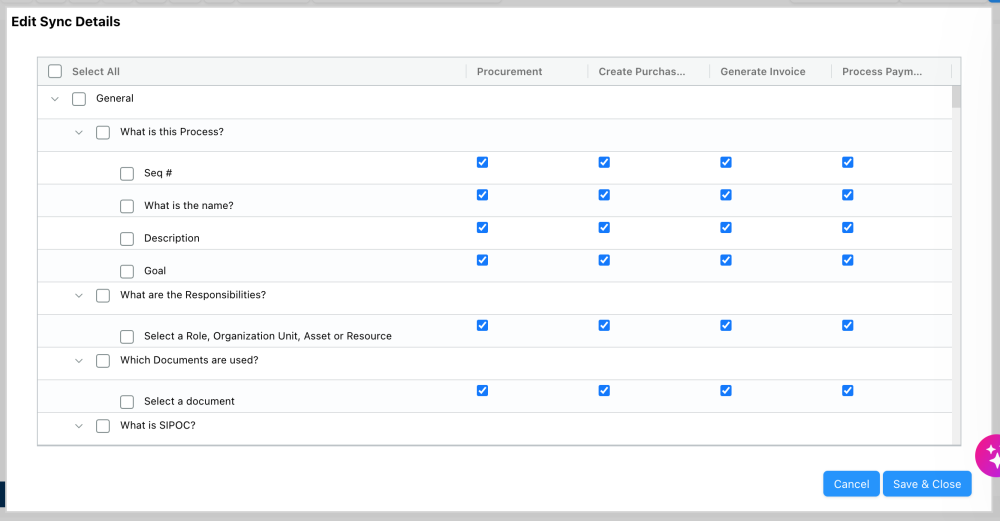Collapse the 'Which Documents are used?' group
The width and height of the screenshot is (1000, 521).
tap(79, 360)
